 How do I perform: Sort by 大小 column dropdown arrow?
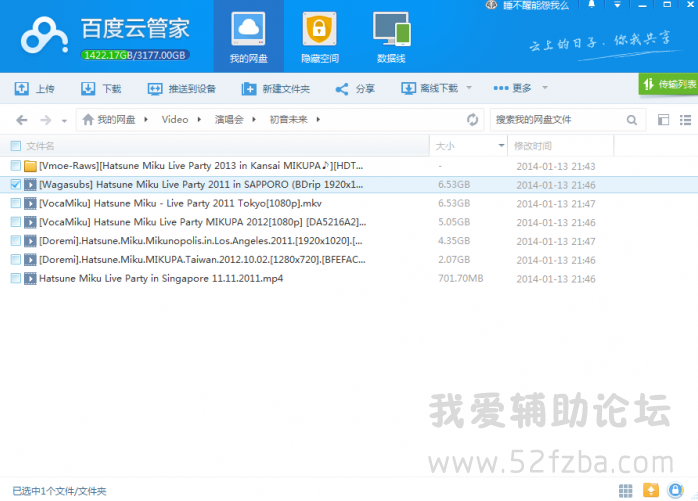tap(501, 146)
